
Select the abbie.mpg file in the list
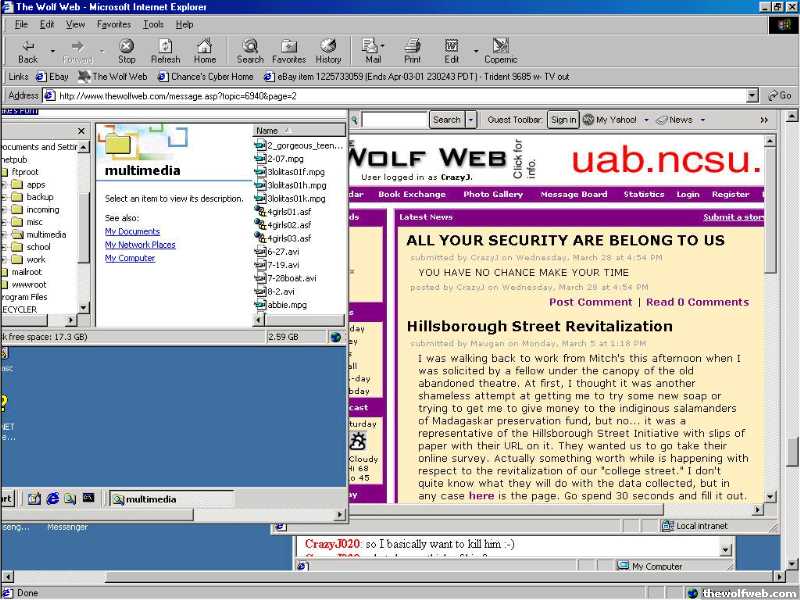pos(287,304)
